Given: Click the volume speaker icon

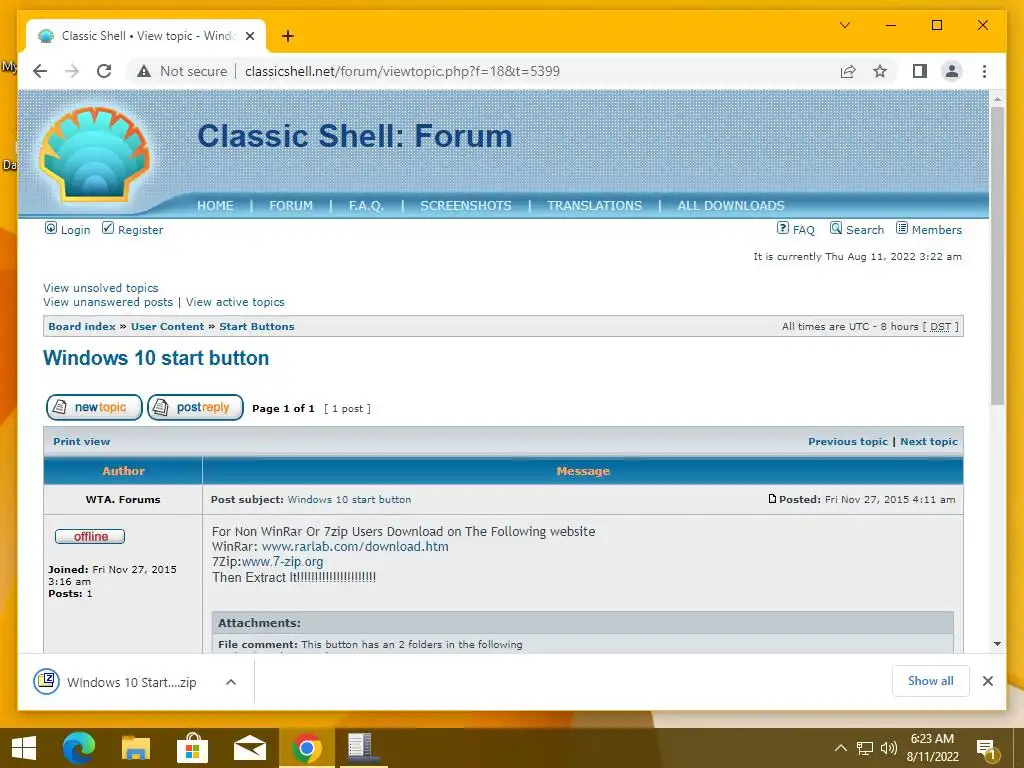Looking at the screenshot, I should click(x=888, y=748).
